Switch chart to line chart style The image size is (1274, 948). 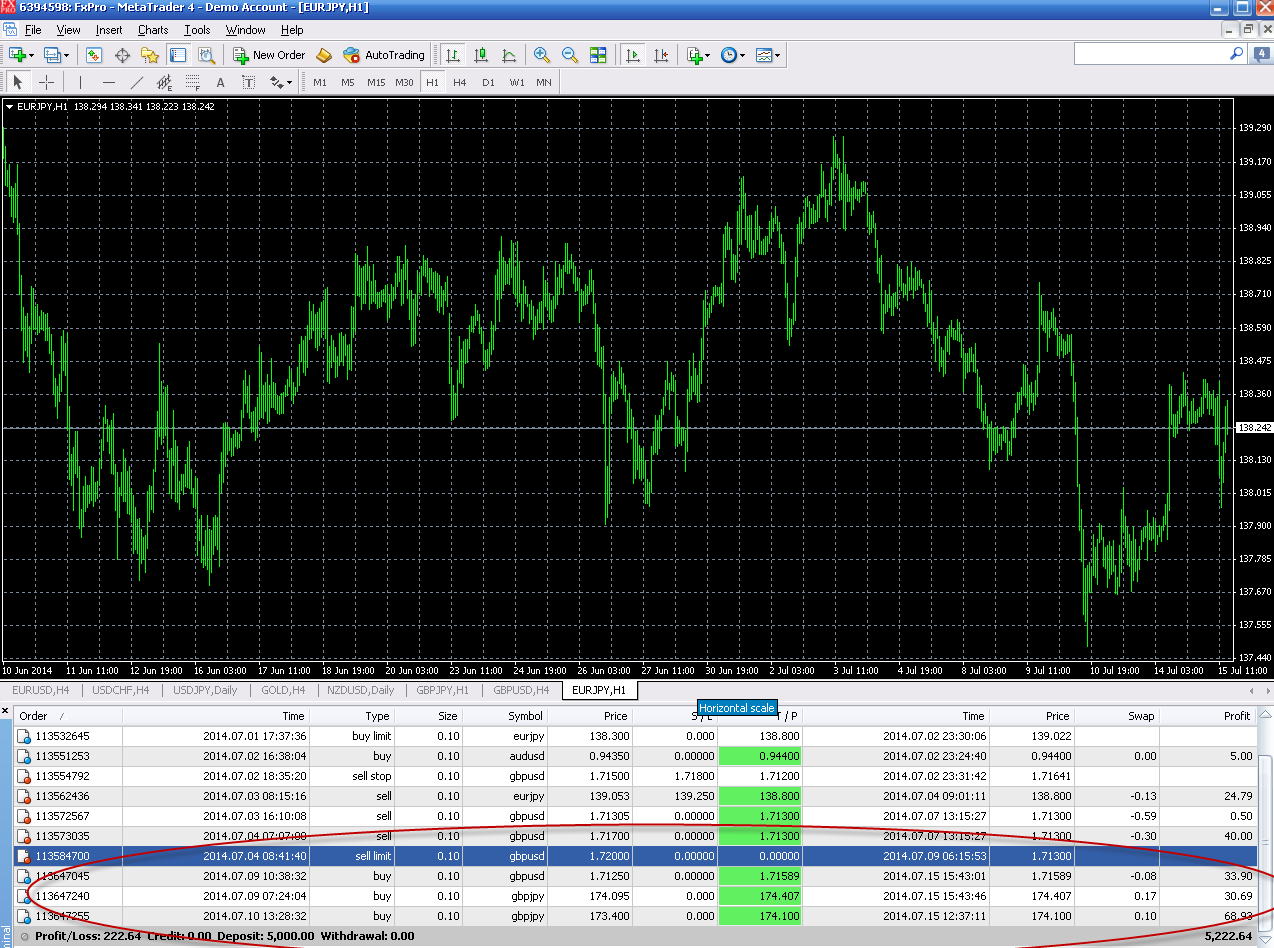pyautogui.click(x=509, y=55)
